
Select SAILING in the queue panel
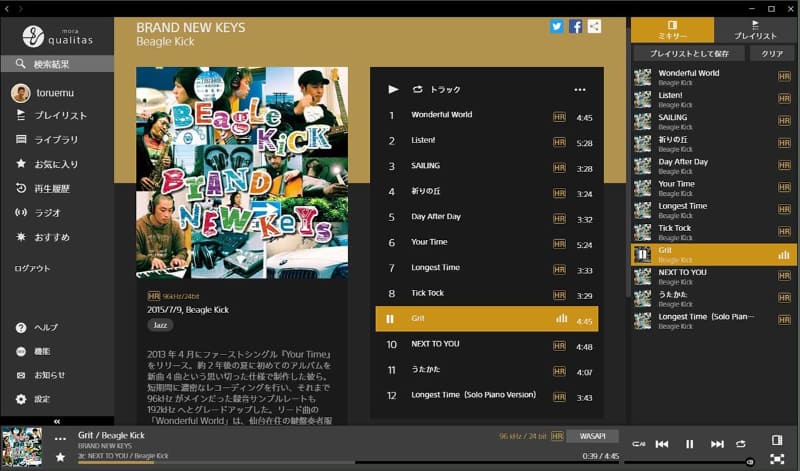[x=713, y=121]
